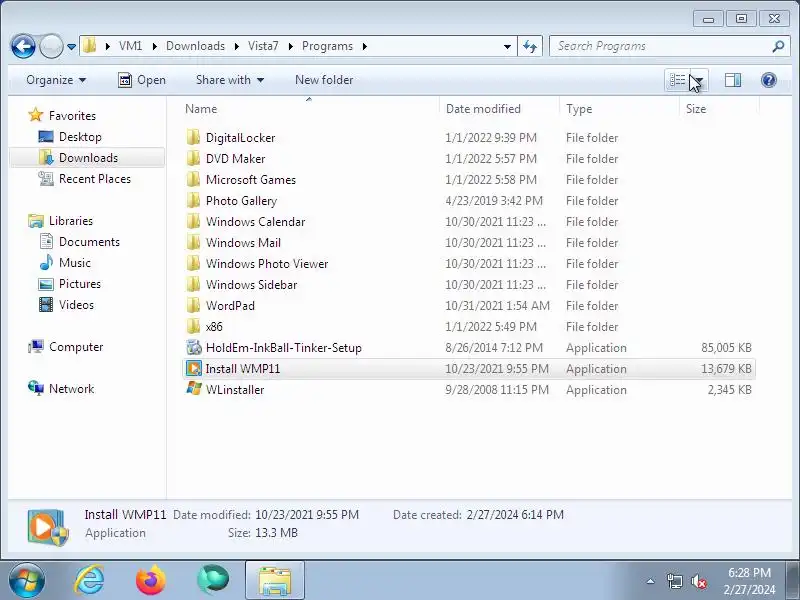Open the green app on the taskbar

coord(213,580)
